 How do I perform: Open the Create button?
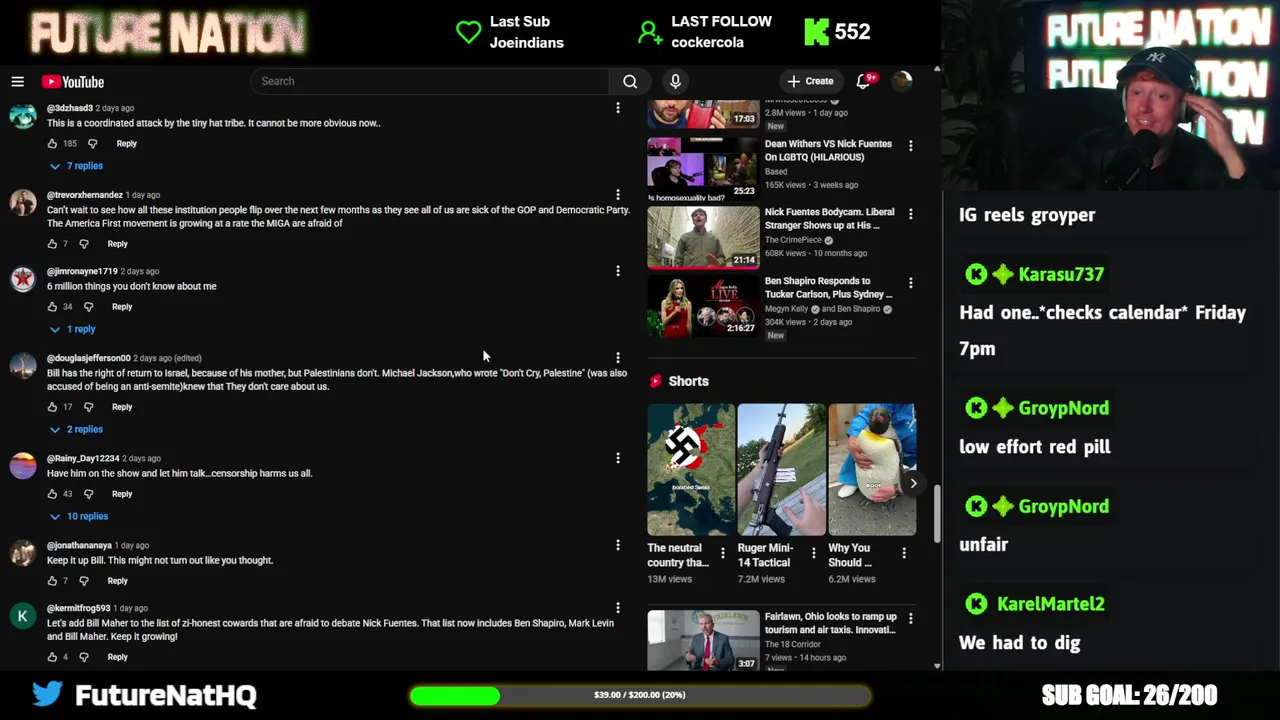(x=810, y=81)
